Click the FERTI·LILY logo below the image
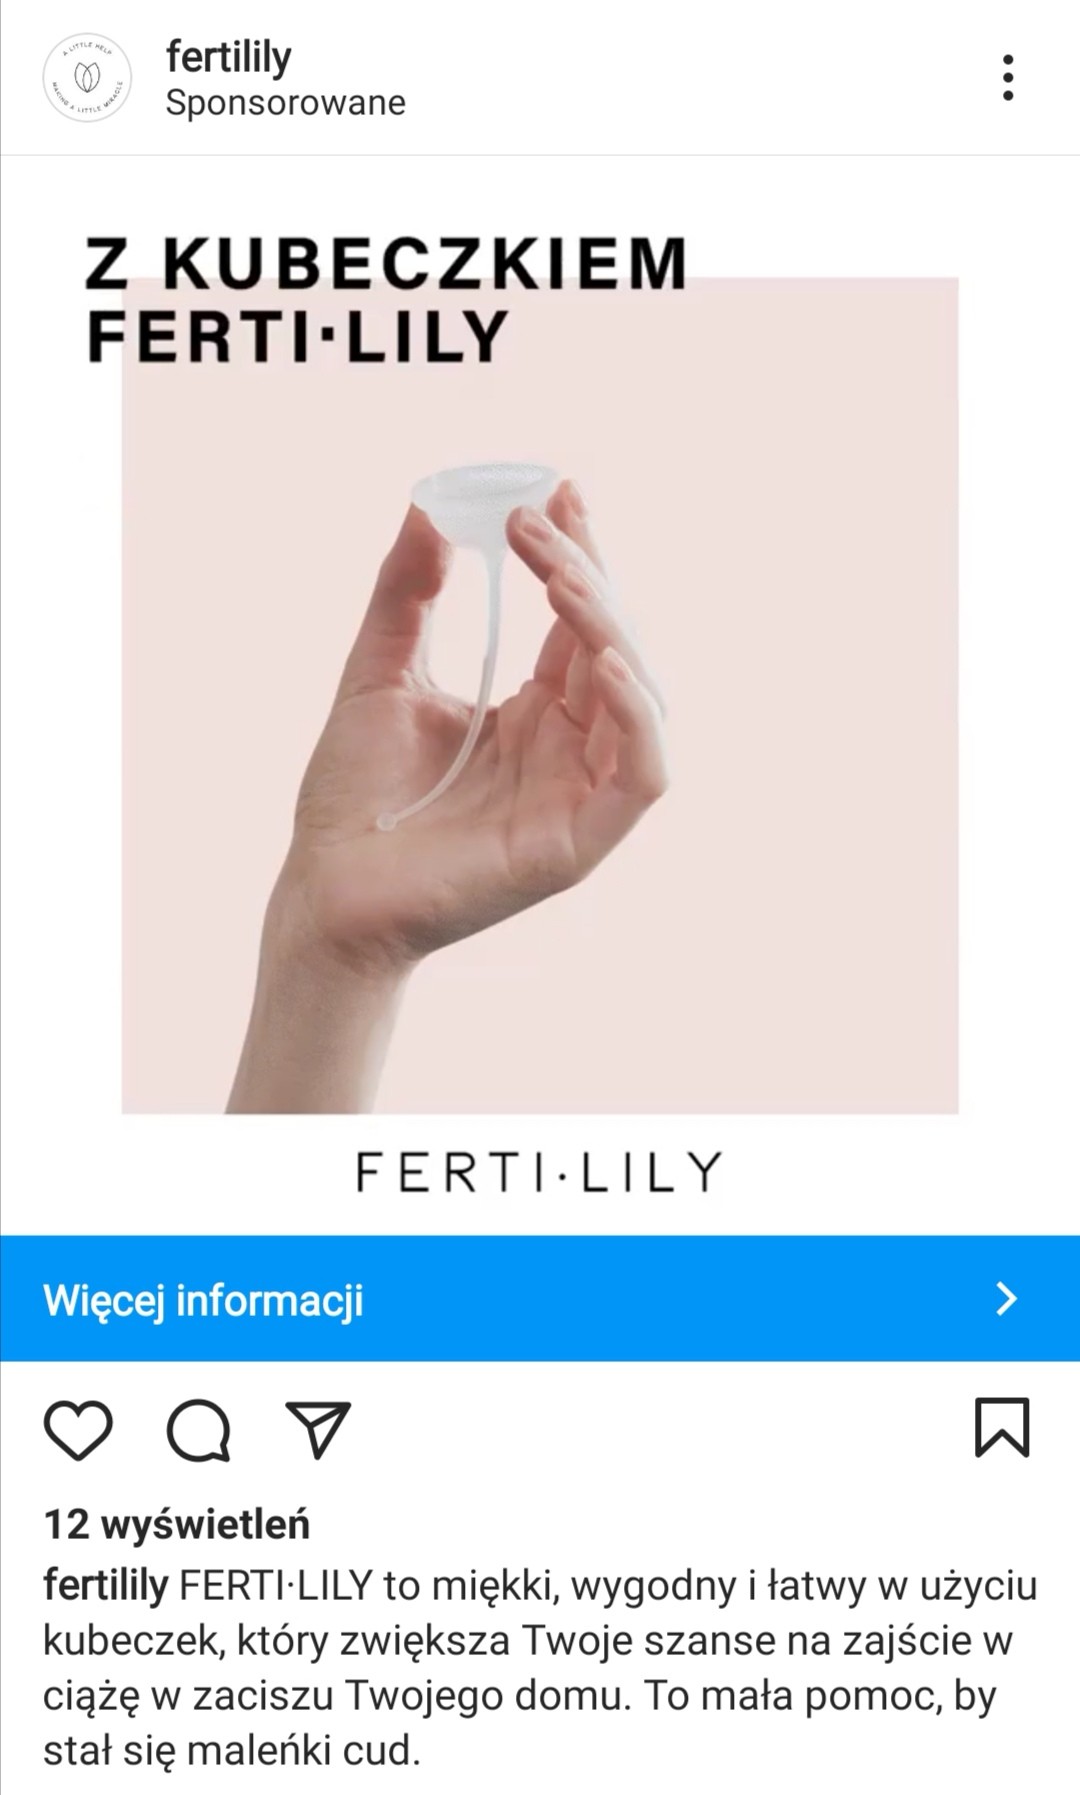The image size is (1080, 1795). [539, 1172]
